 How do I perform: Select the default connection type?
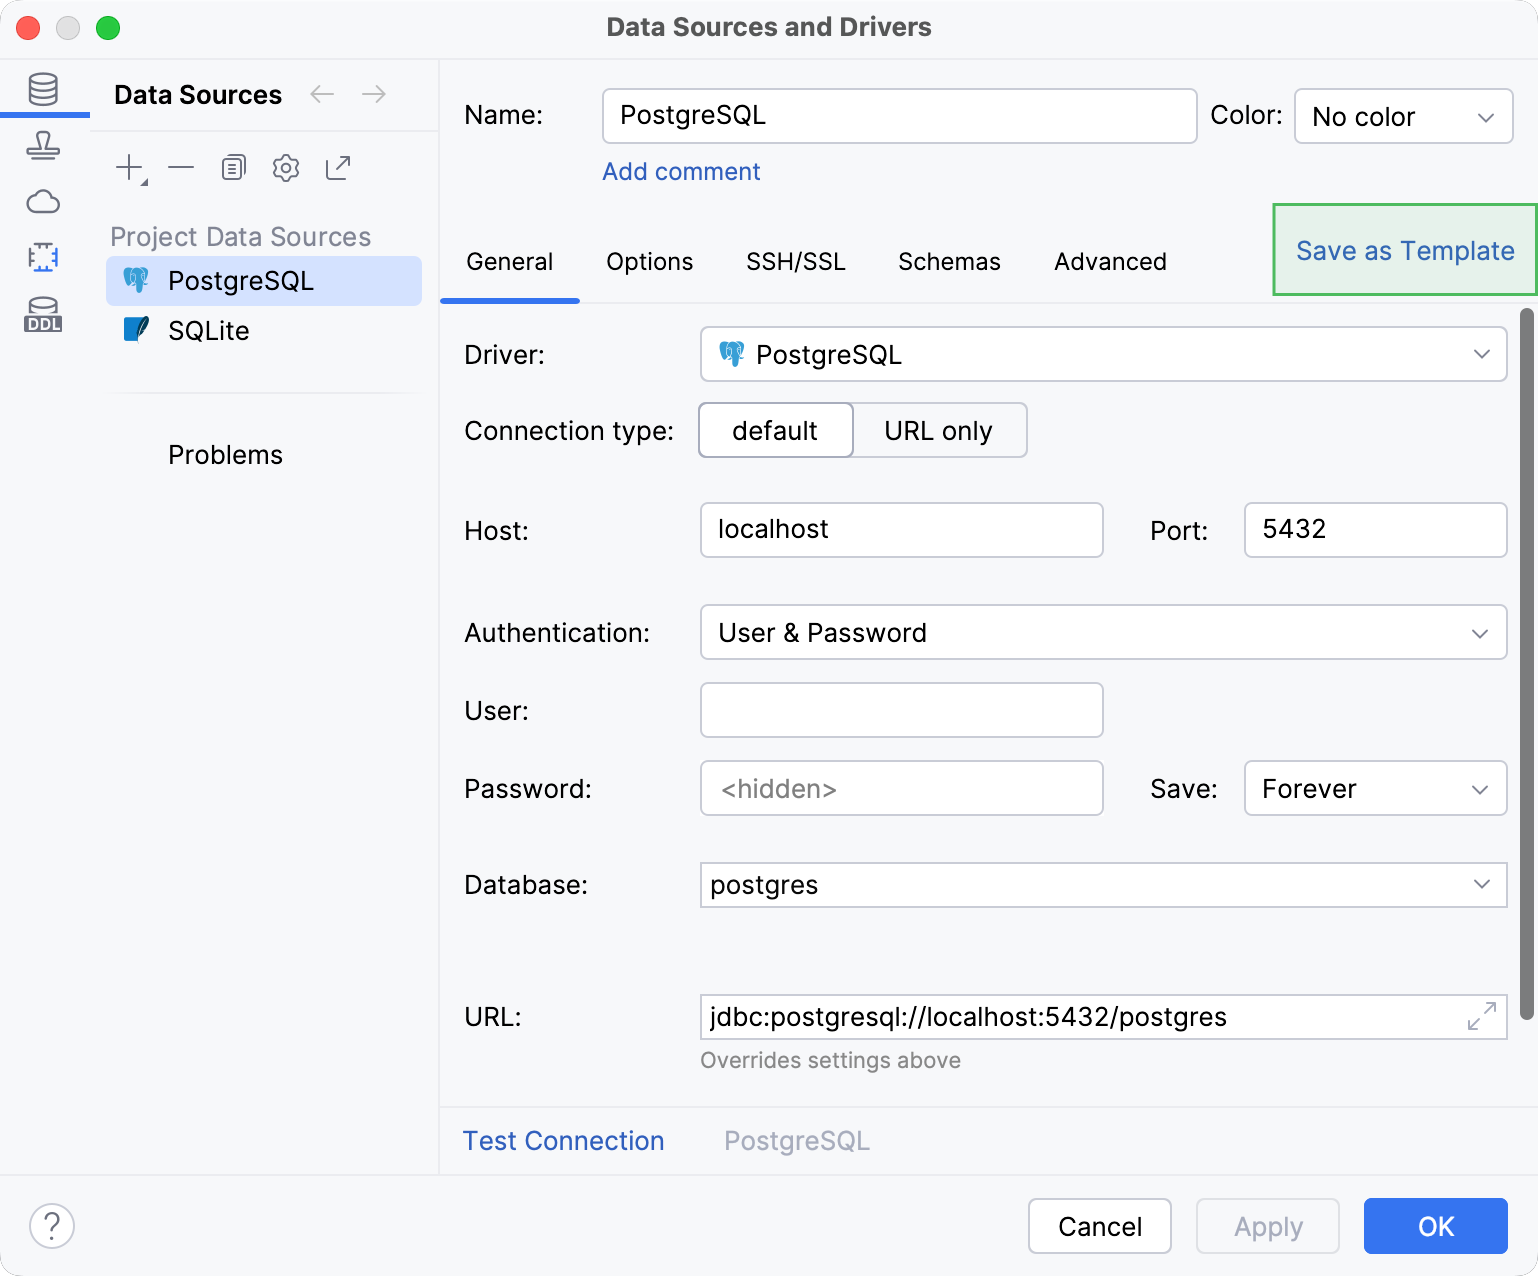point(775,430)
